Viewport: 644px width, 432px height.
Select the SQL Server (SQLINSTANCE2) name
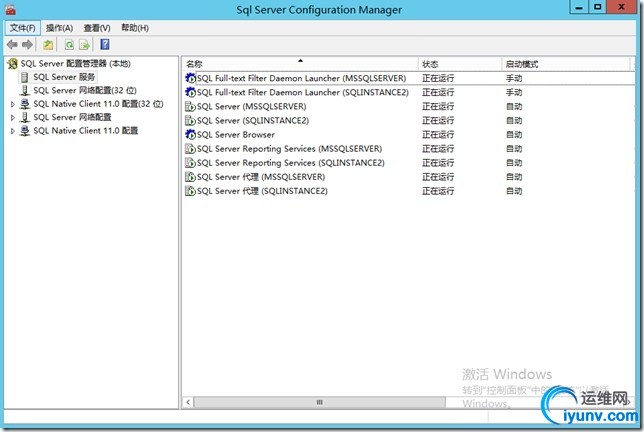(253, 120)
